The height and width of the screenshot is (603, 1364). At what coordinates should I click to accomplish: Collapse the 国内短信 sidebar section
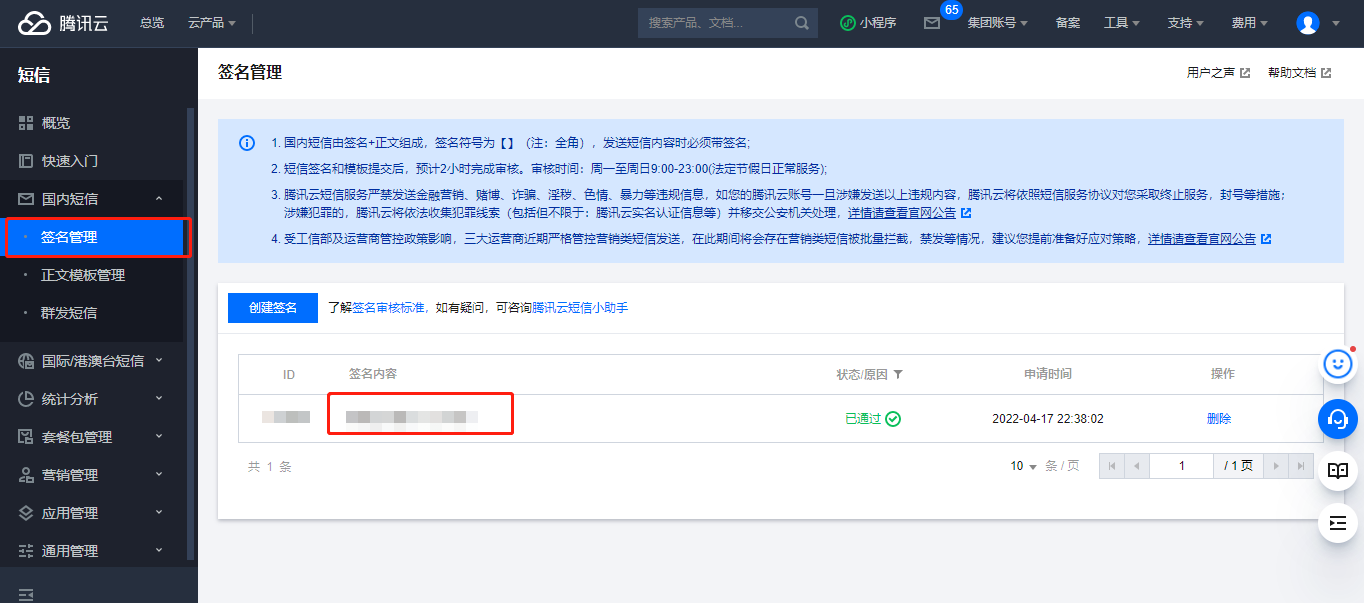click(x=91, y=199)
